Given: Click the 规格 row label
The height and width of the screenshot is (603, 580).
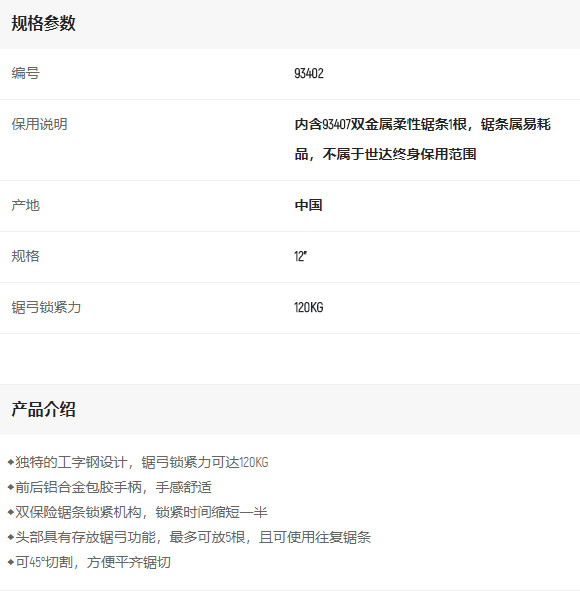Looking at the screenshot, I should point(25,256).
